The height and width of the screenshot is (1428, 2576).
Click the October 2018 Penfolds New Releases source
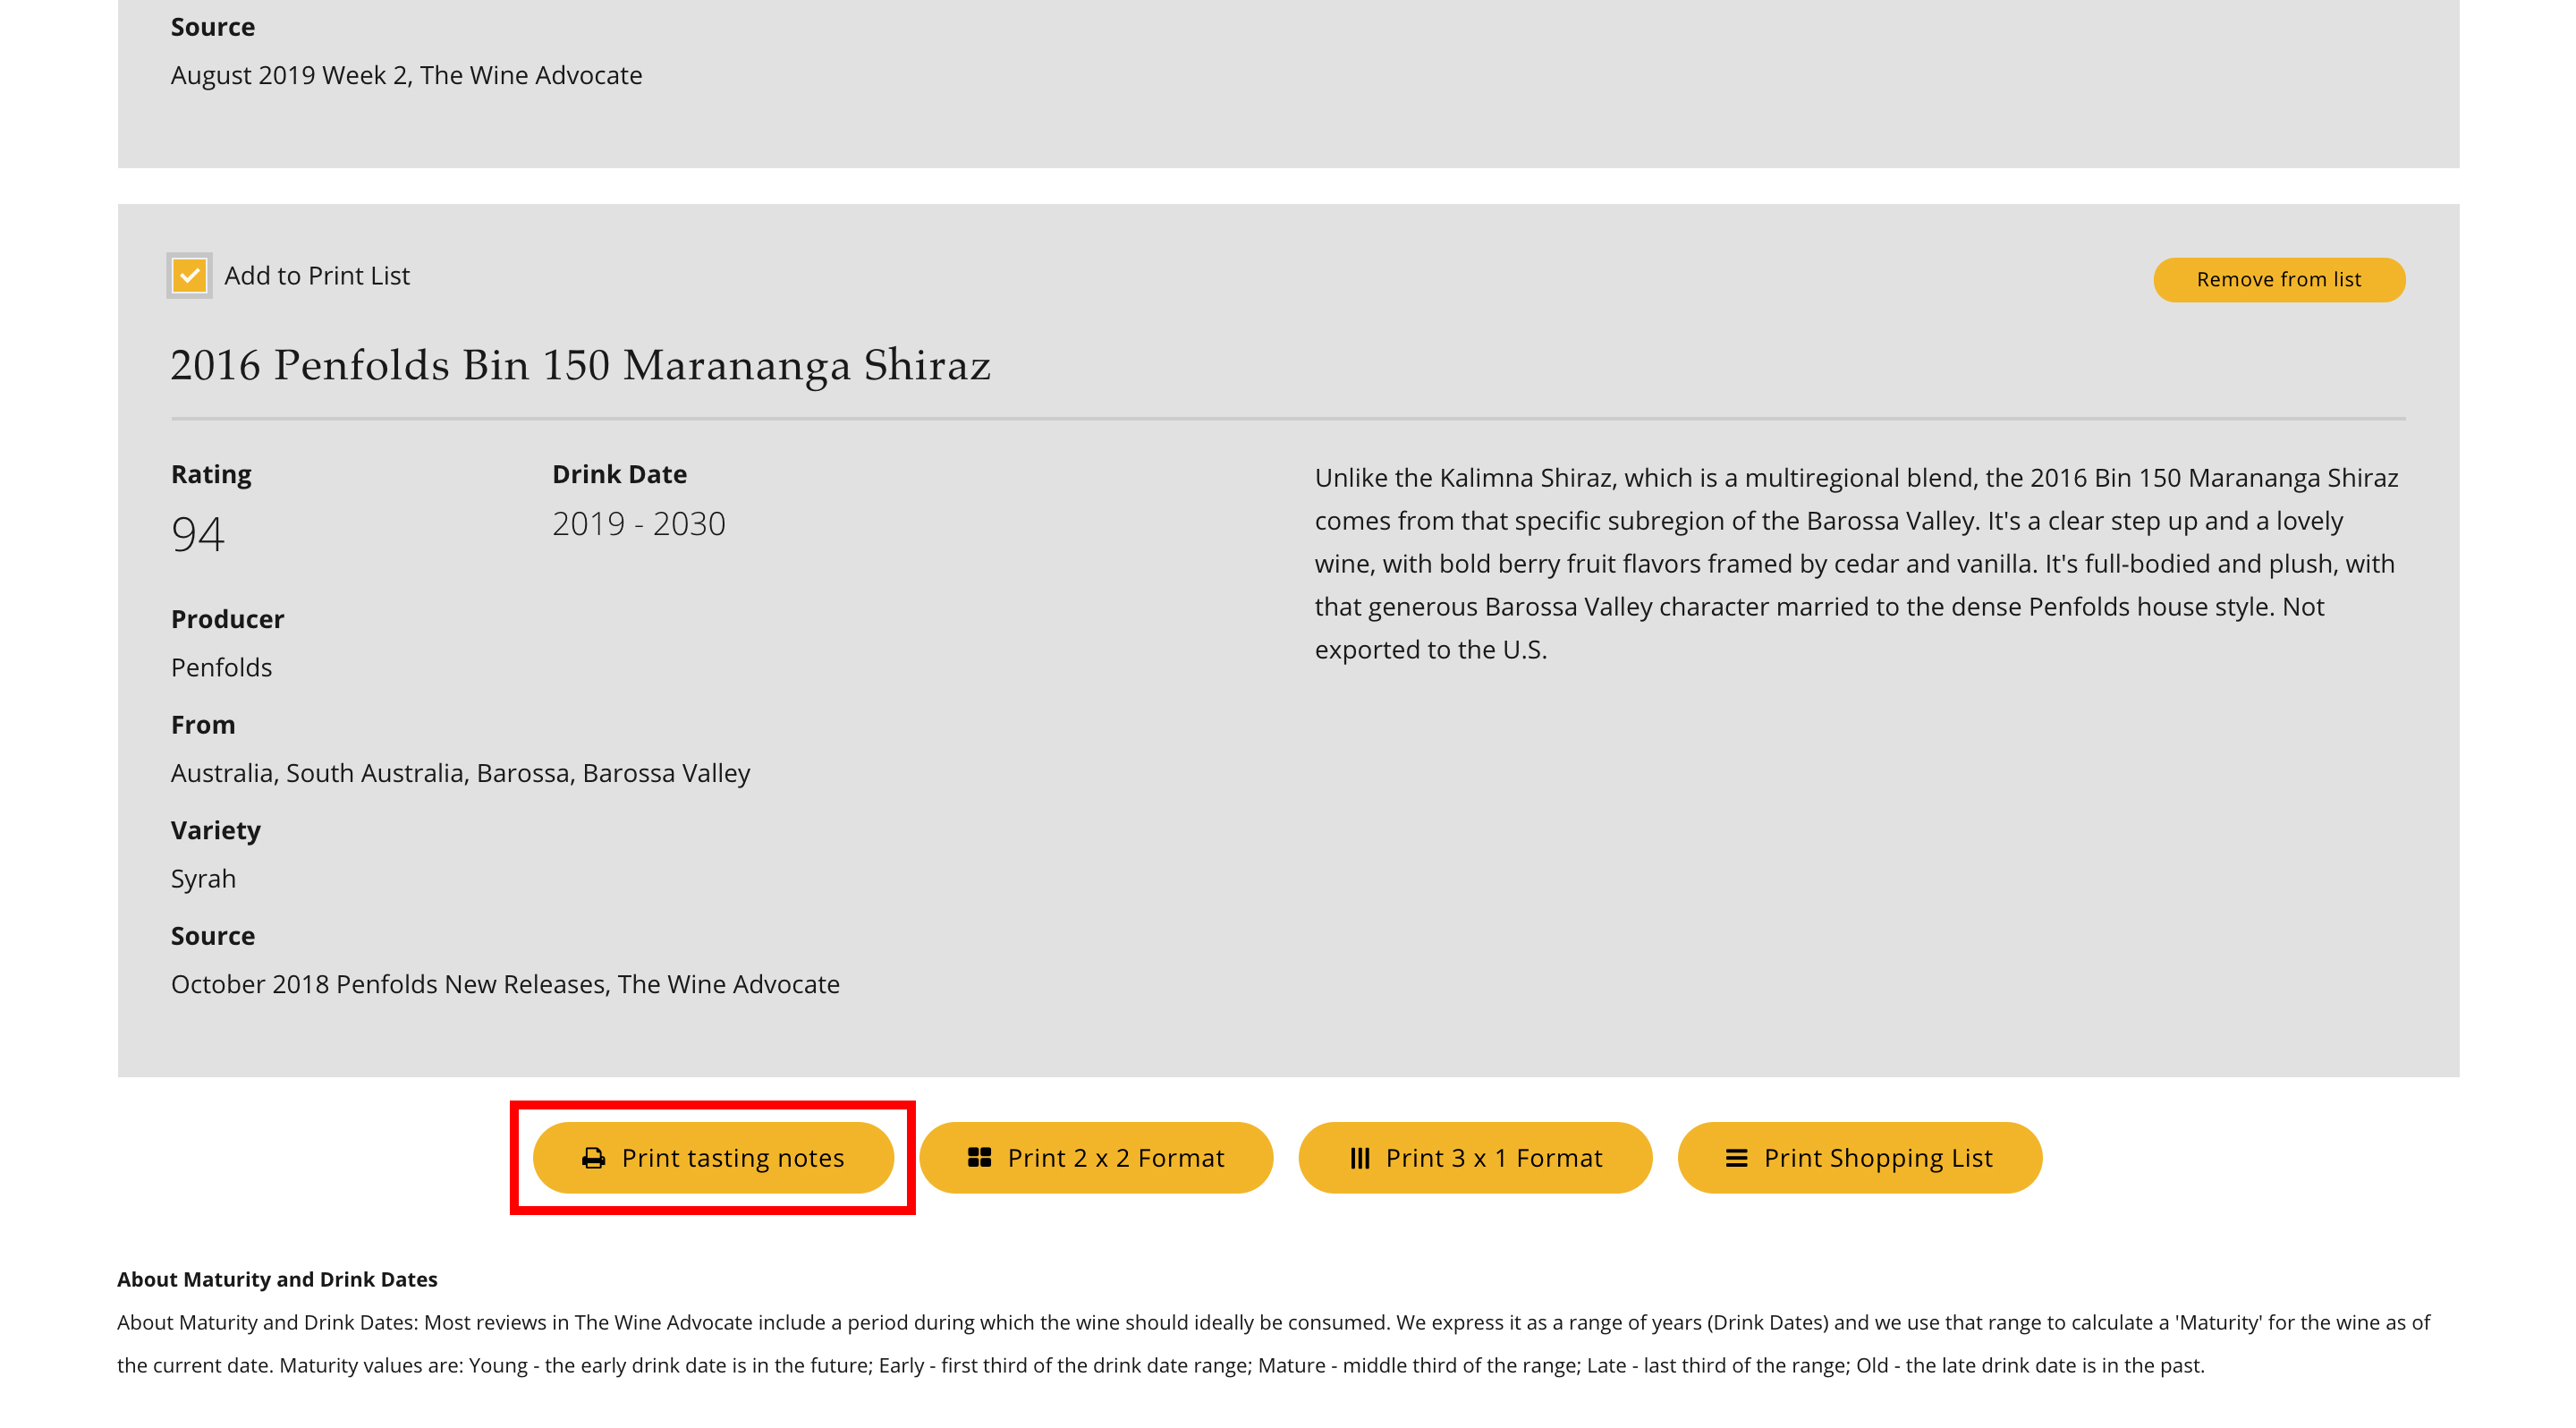tap(505, 985)
